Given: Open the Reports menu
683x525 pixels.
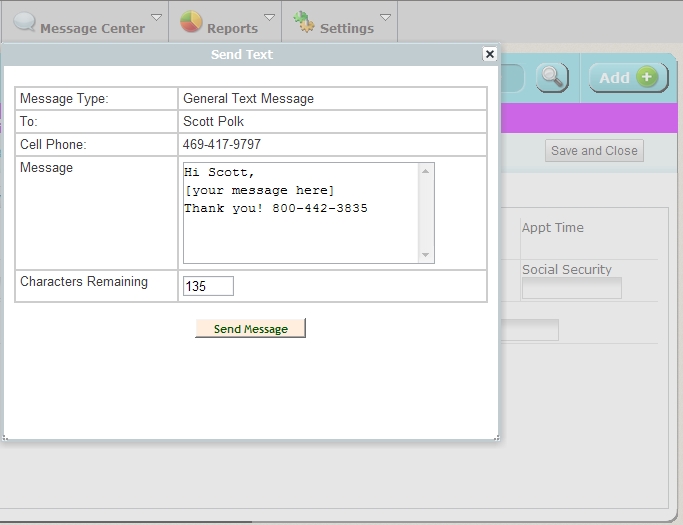Looking at the screenshot, I should [x=232, y=28].
